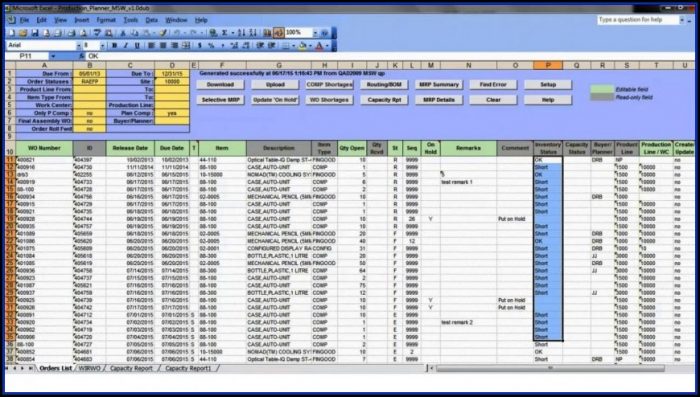
Task: Click the Open file folder icon
Action: point(23,33)
